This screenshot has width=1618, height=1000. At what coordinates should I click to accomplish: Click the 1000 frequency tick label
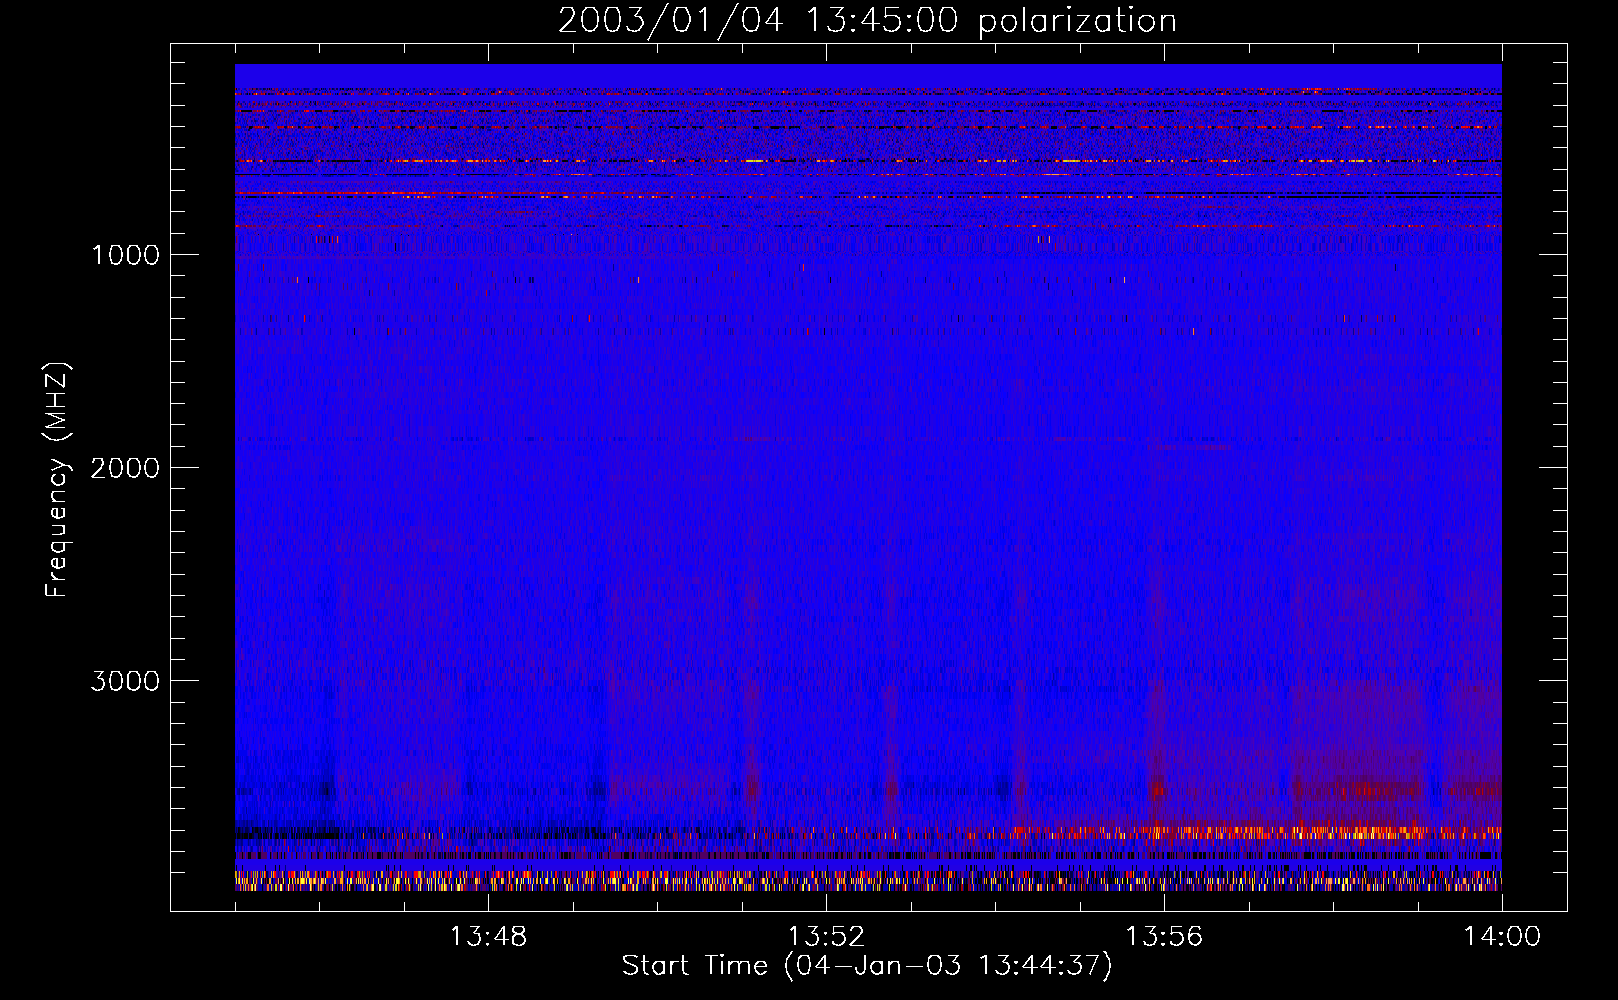(x=125, y=255)
